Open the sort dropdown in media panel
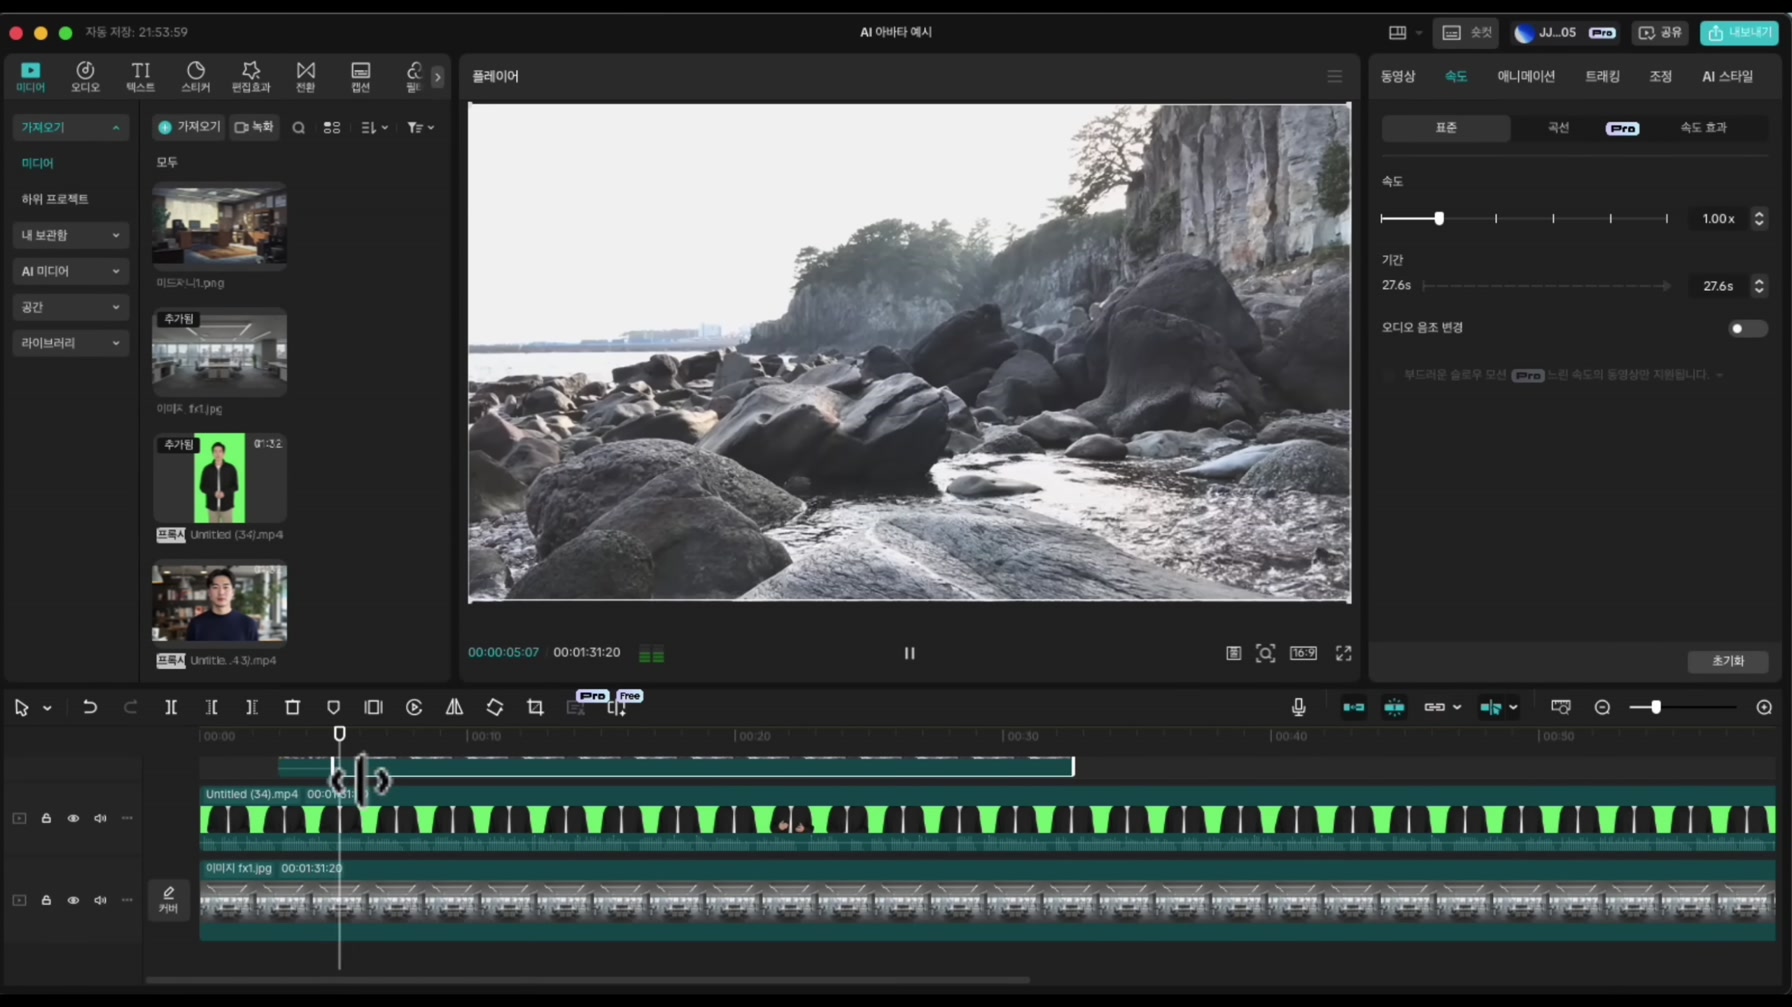Screen dimensions: 1792x1007 pyautogui.click(x=375, y=128)
